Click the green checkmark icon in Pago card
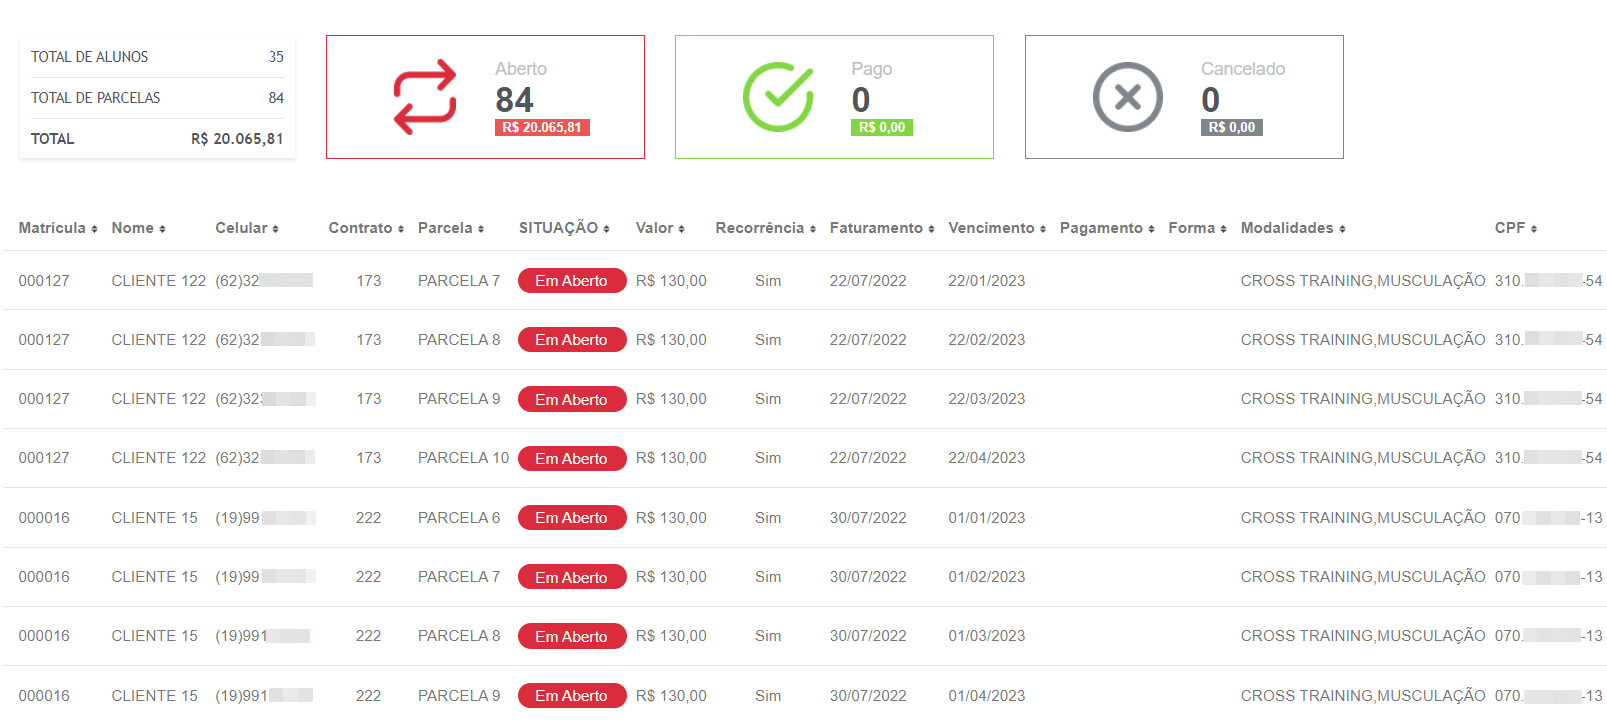 point(778,97)
